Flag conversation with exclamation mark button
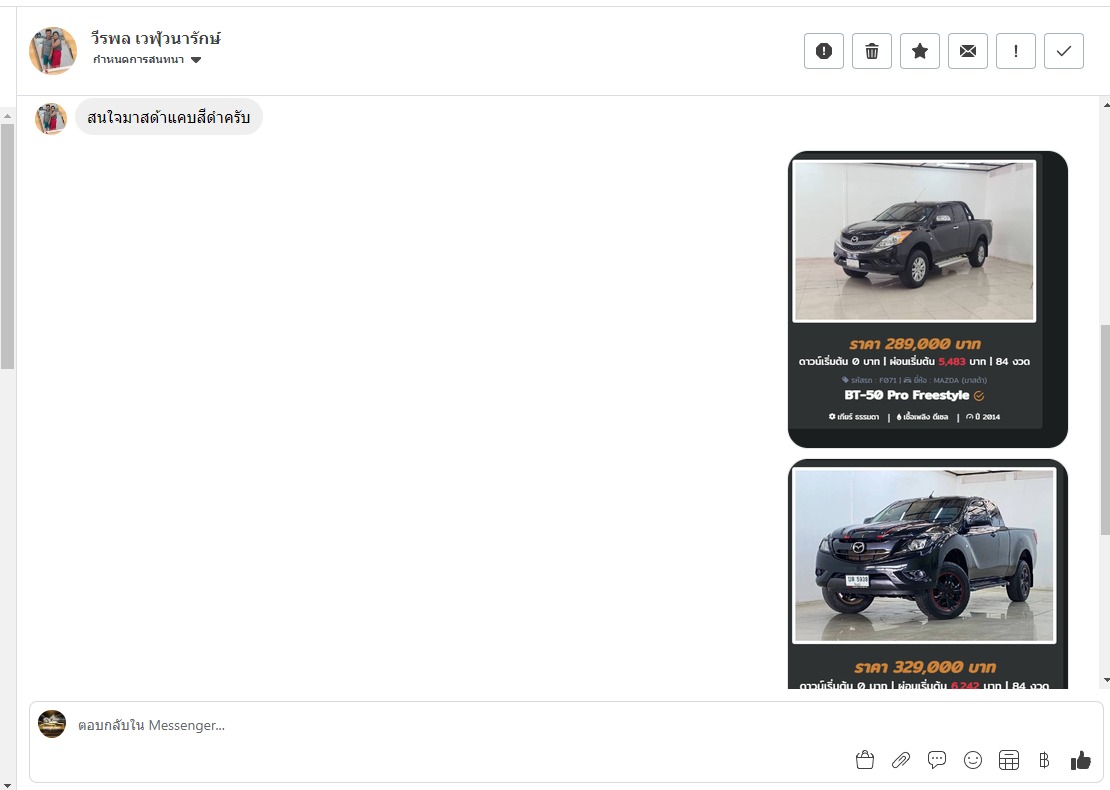Image resolution: width=1110 pixels, height=790 pixels. click(1016, 51)
